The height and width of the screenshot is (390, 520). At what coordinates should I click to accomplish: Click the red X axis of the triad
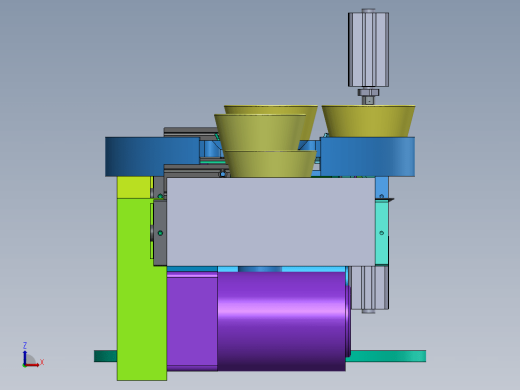32,365
